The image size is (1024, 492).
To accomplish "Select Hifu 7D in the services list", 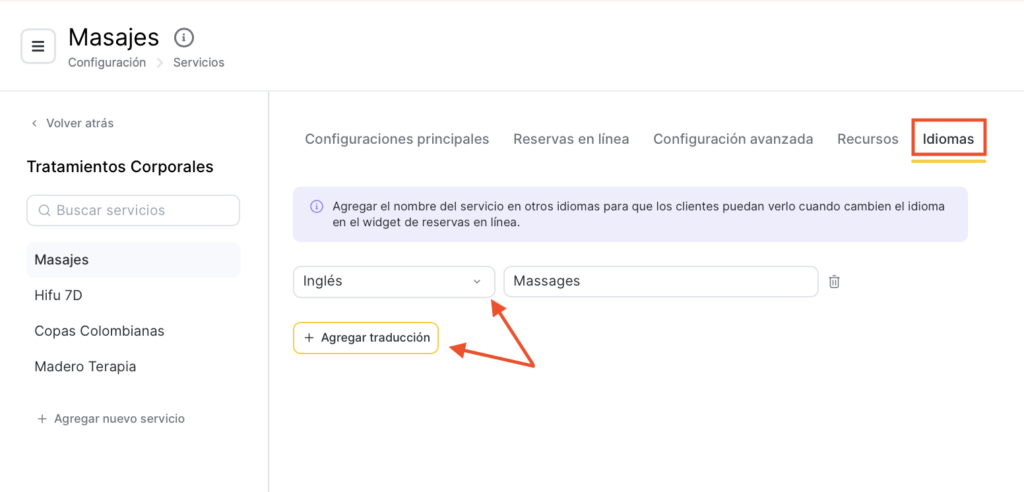I will (x=59, y=295).
